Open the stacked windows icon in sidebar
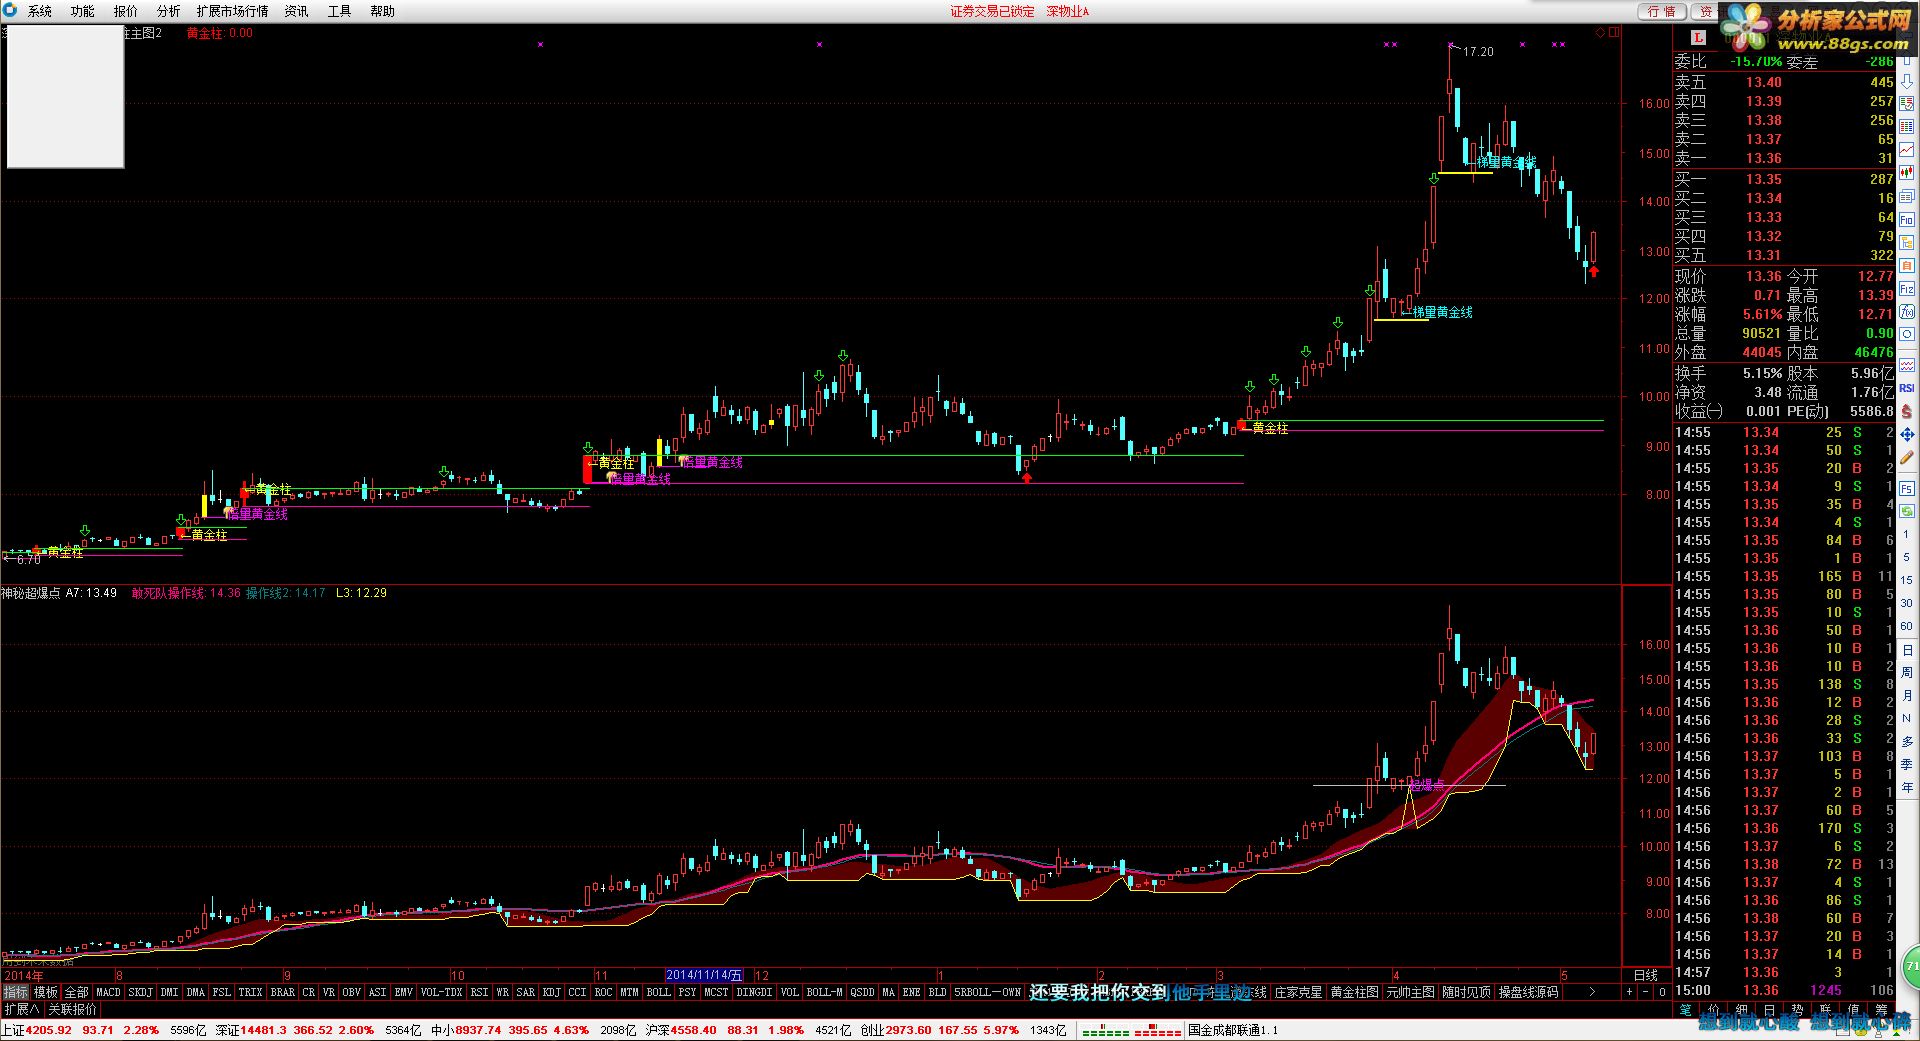 (x=1907, y=196)
